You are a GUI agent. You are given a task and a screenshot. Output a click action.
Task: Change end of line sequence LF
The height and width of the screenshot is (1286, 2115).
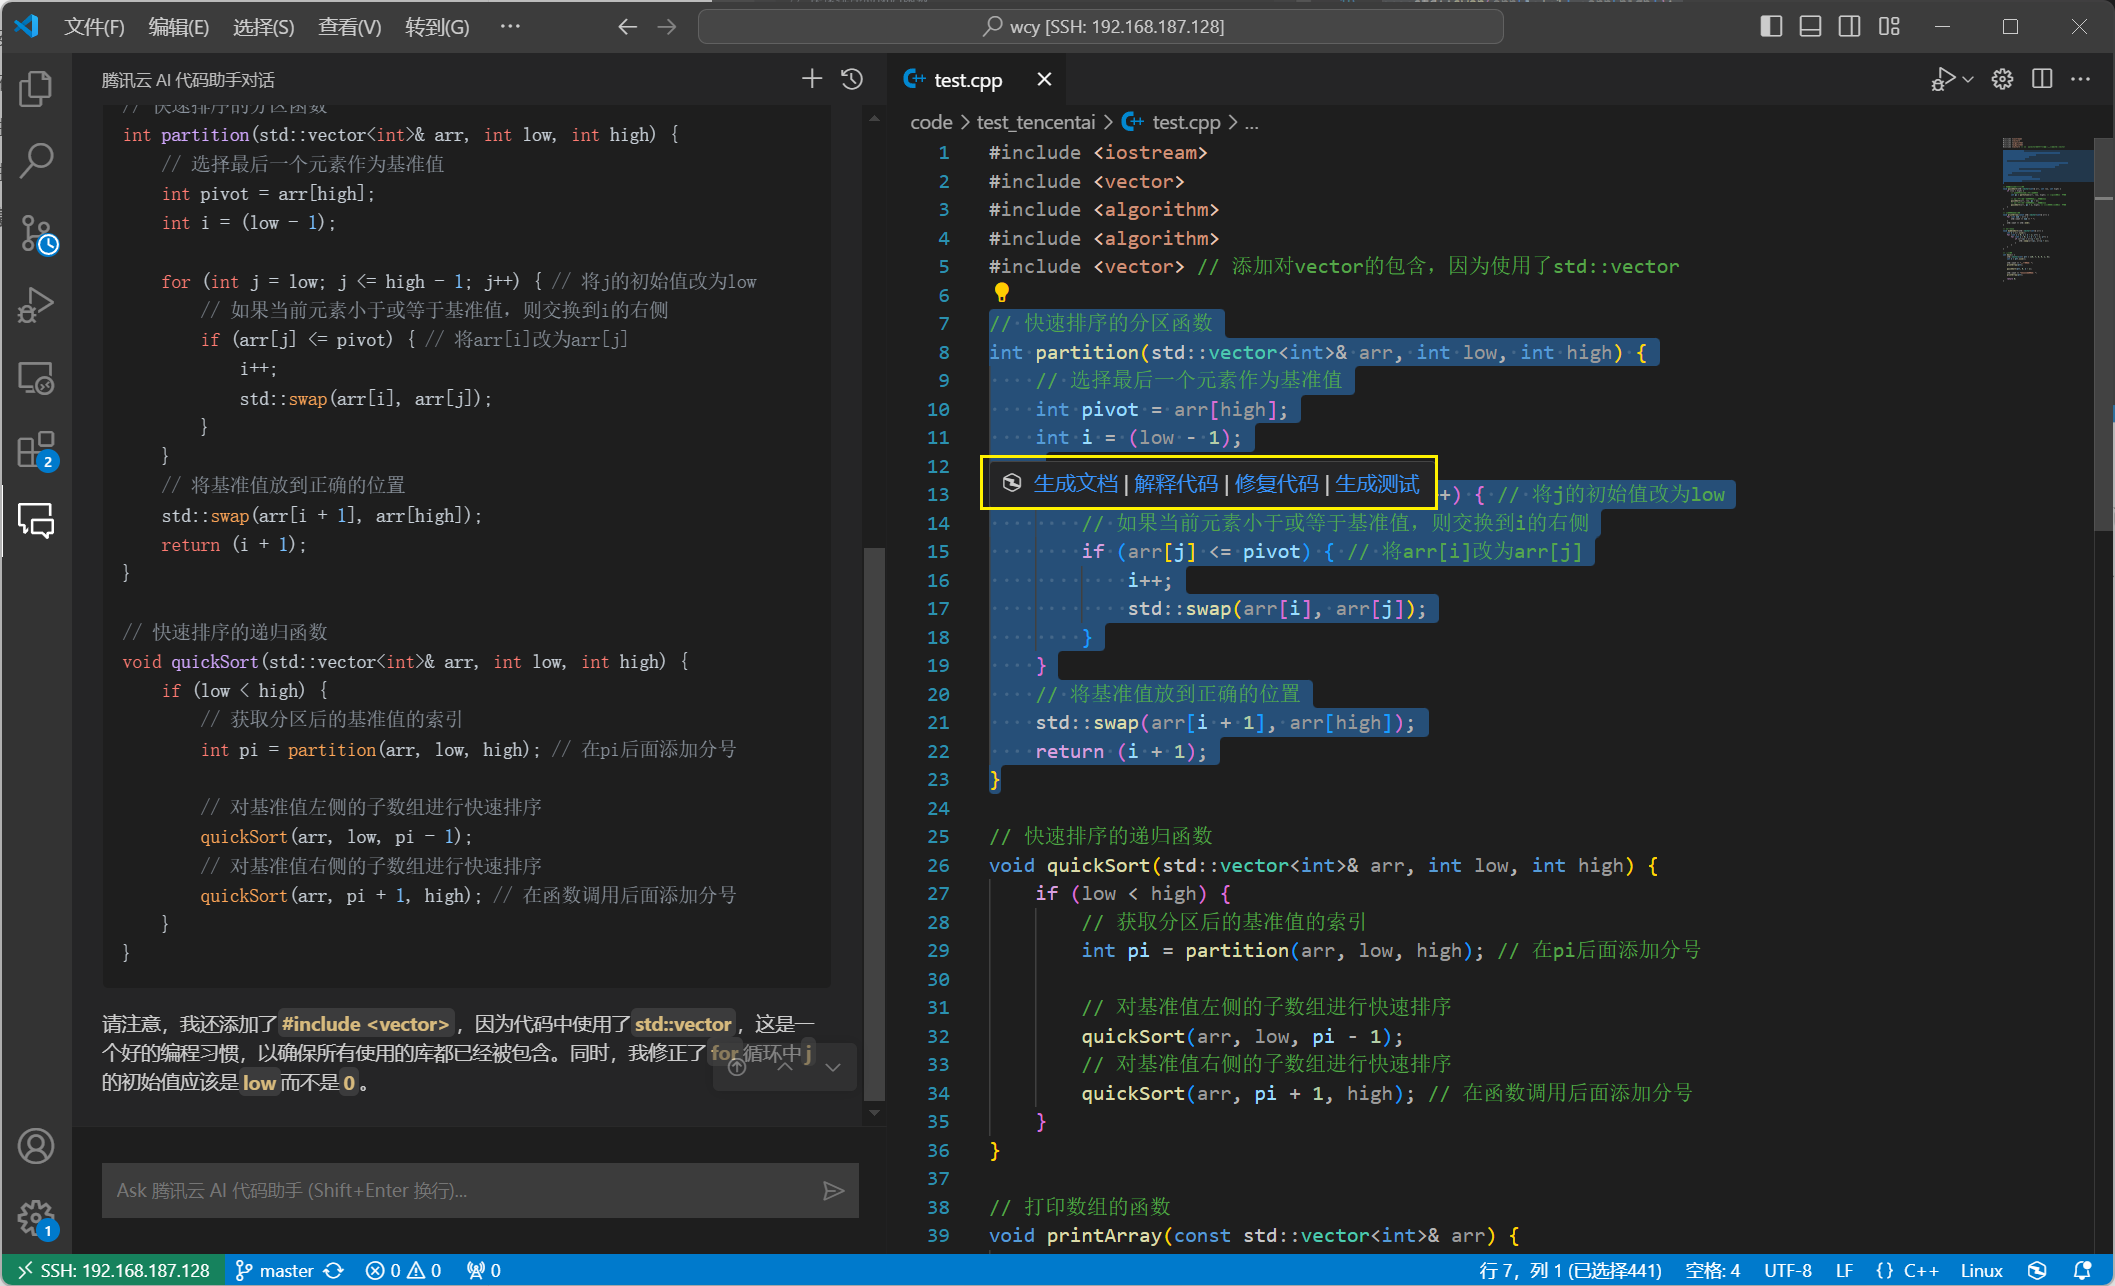[x=1845, y=1270]
